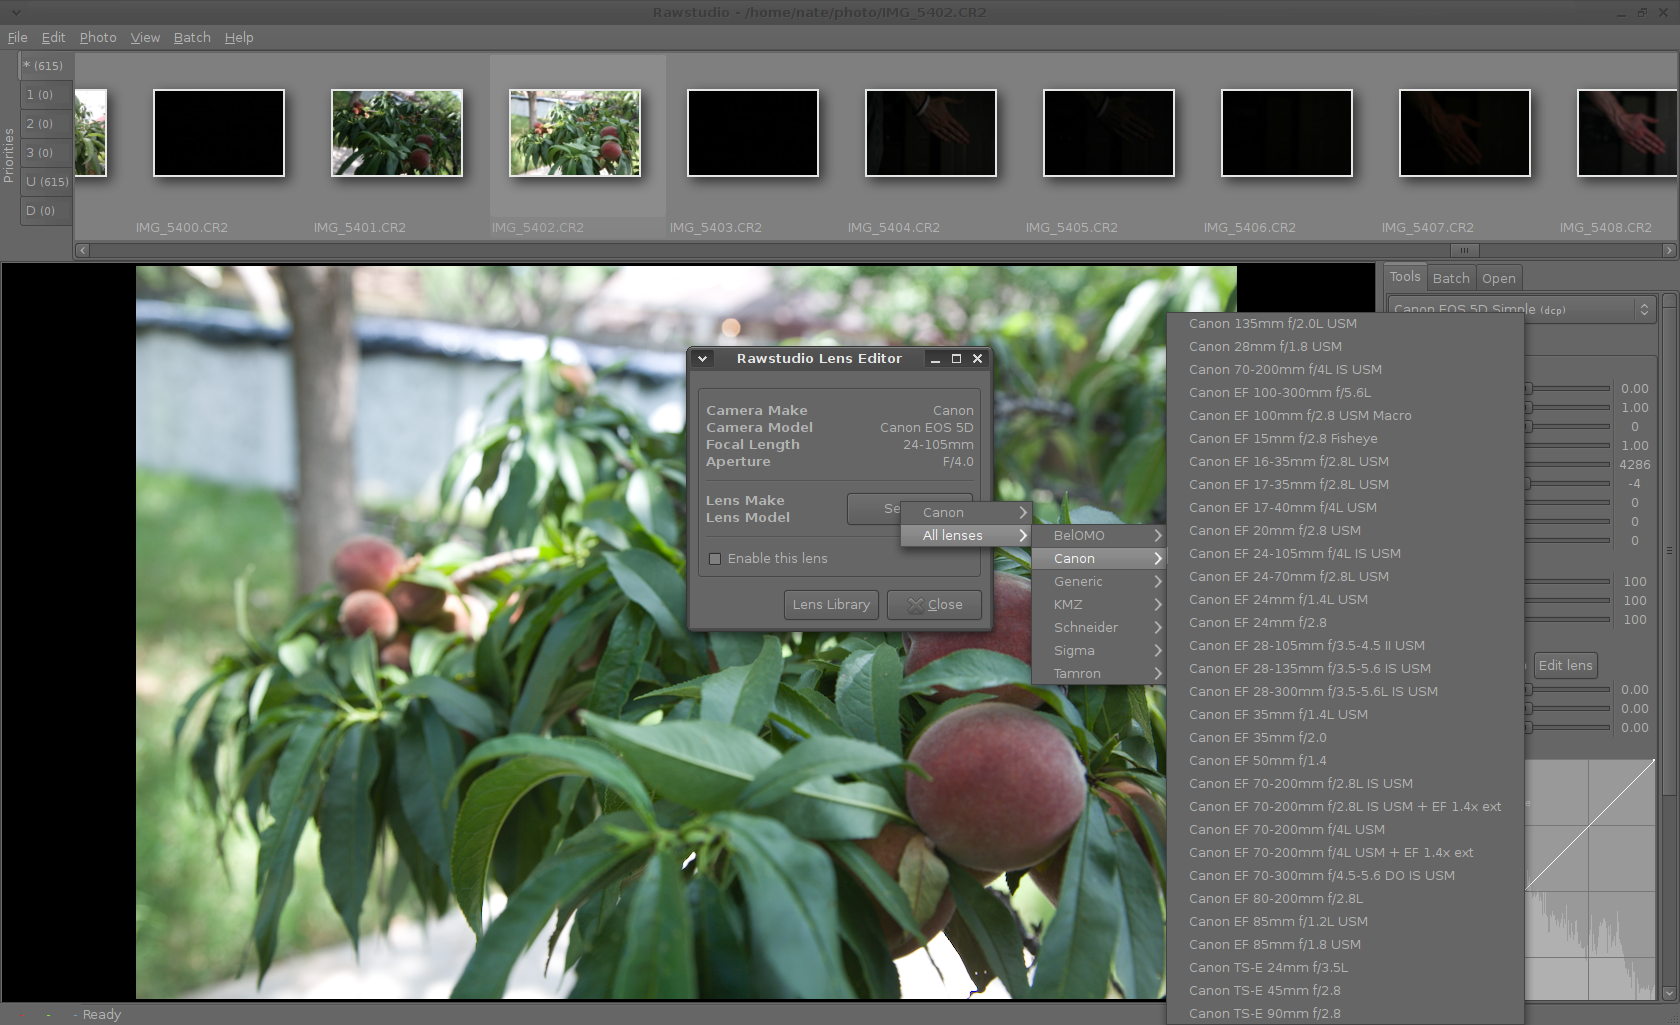Expand the Generic lens maker submenu
1680x1025 pixels.
1099,581
